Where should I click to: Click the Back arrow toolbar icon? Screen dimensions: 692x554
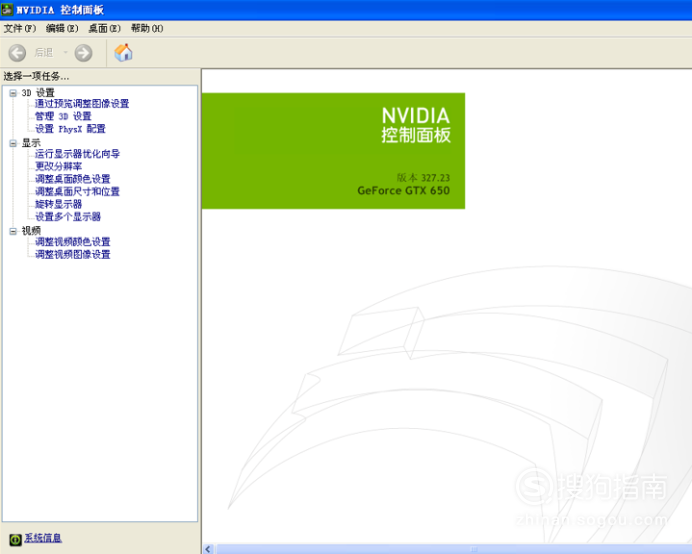(x=17, y=53)
